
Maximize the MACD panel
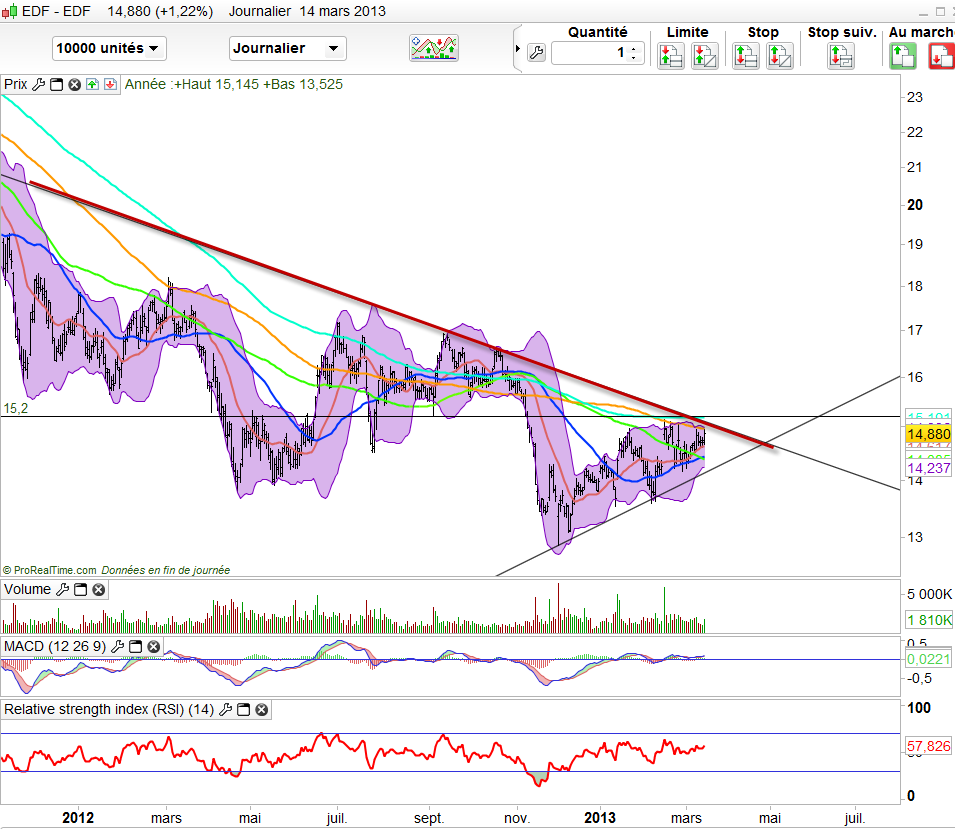click(x=135, y=648)
